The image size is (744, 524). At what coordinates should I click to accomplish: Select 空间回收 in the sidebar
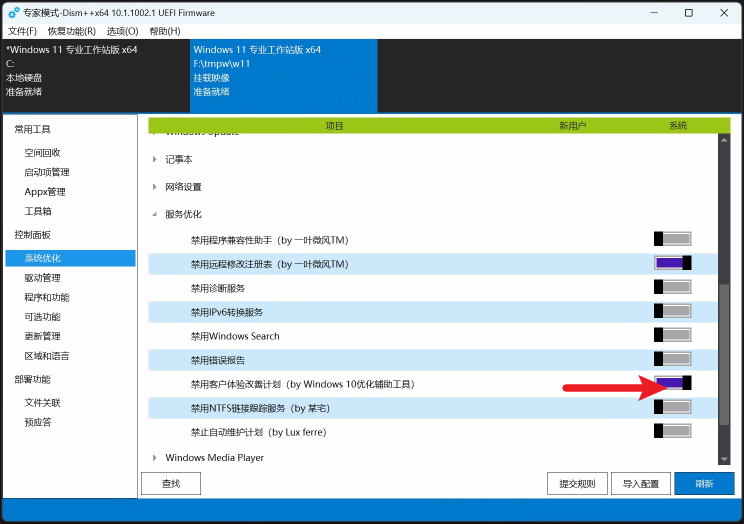pos(42,153)
